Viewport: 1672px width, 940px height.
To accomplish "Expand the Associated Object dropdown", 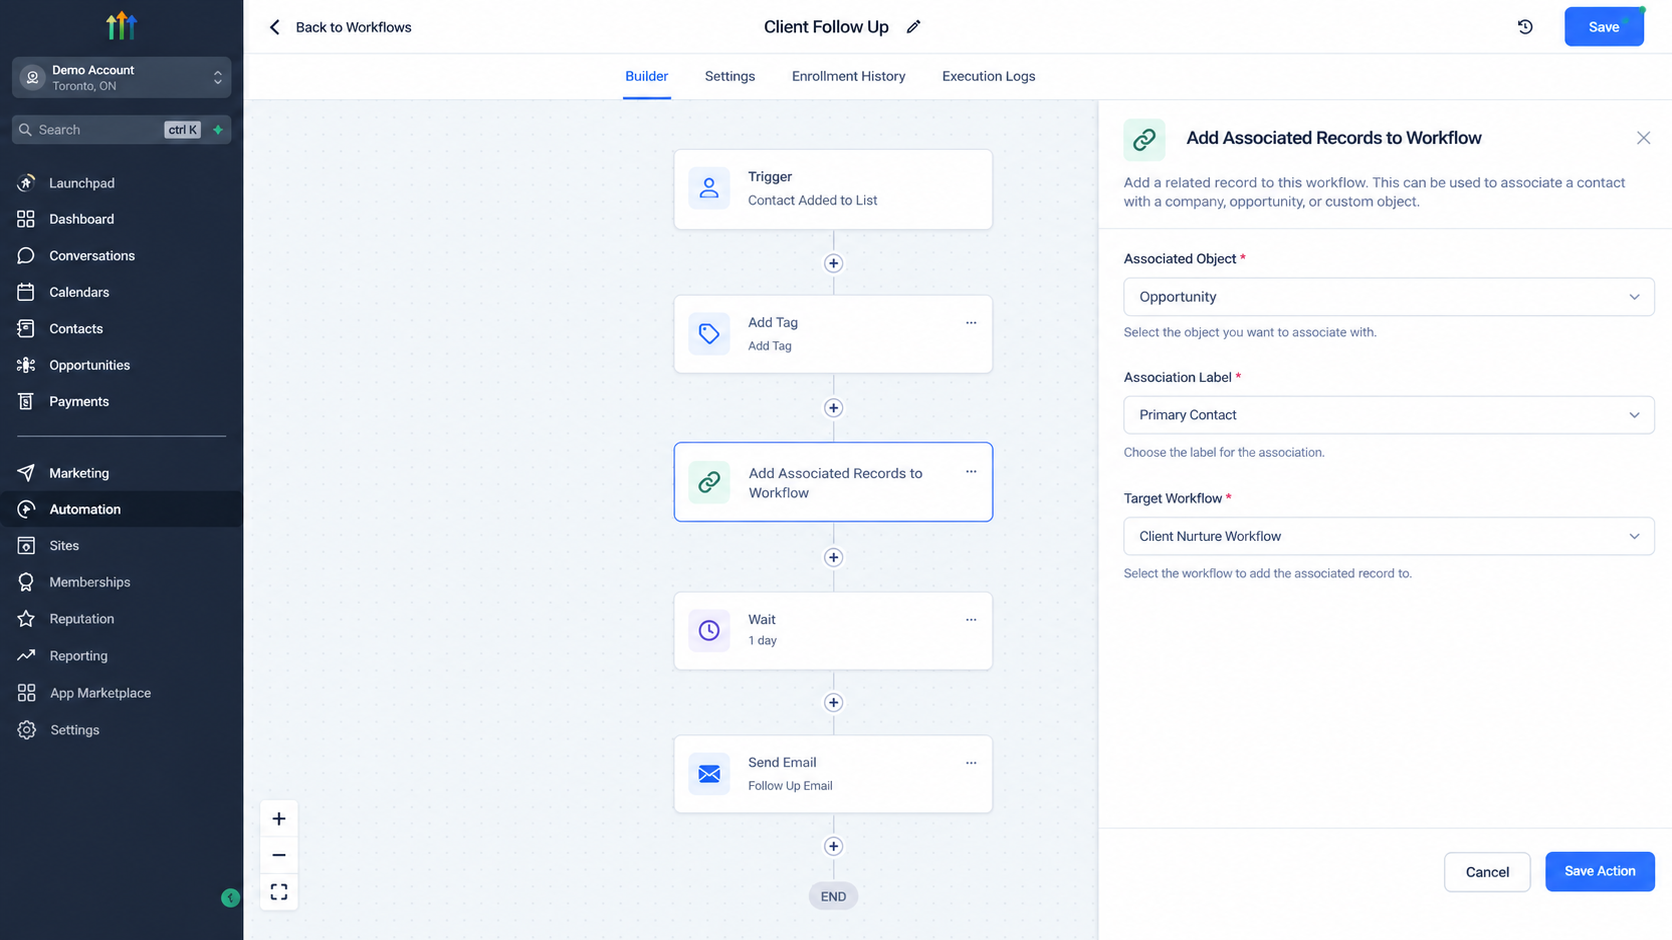I will coord(1389,297).
